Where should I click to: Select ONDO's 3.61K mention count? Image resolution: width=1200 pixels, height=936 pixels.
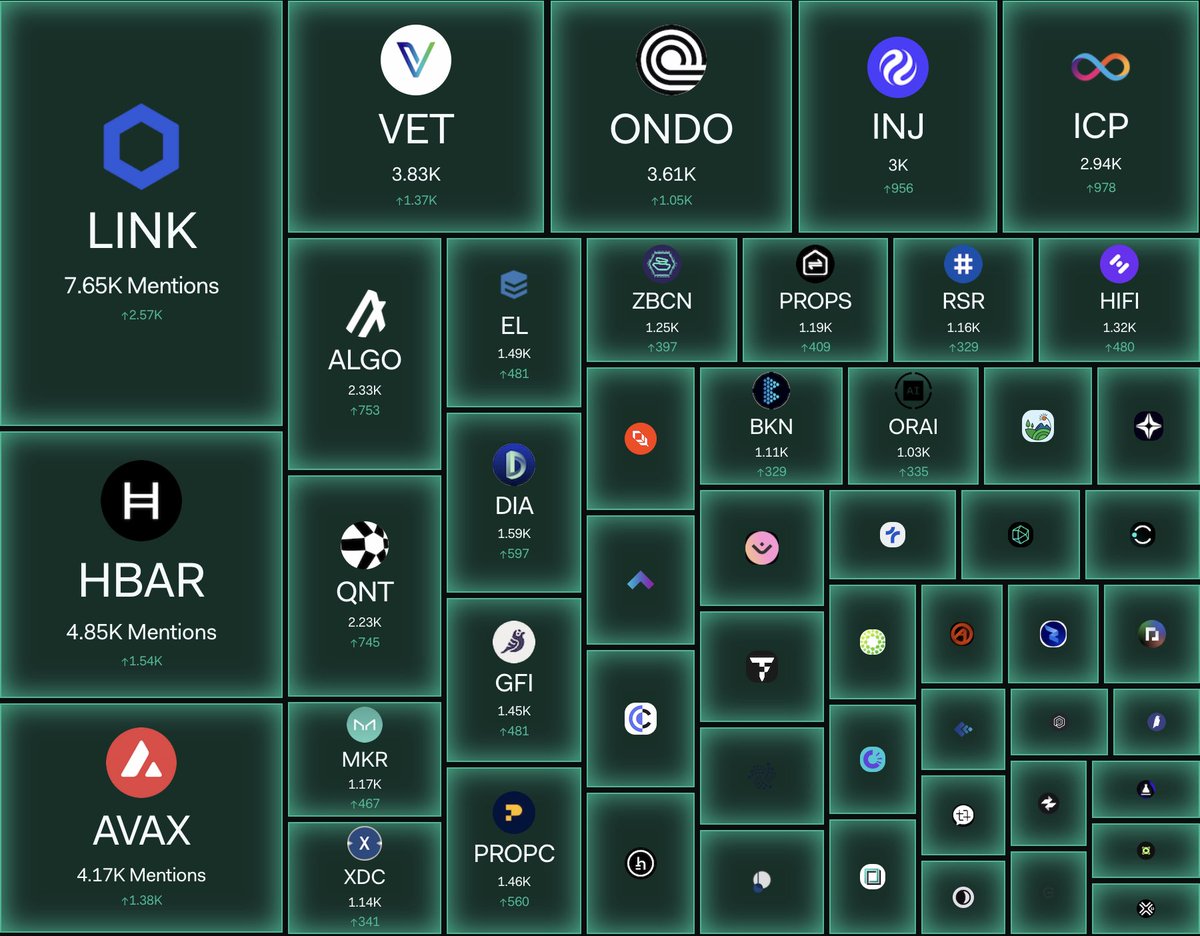click(671, 174)
